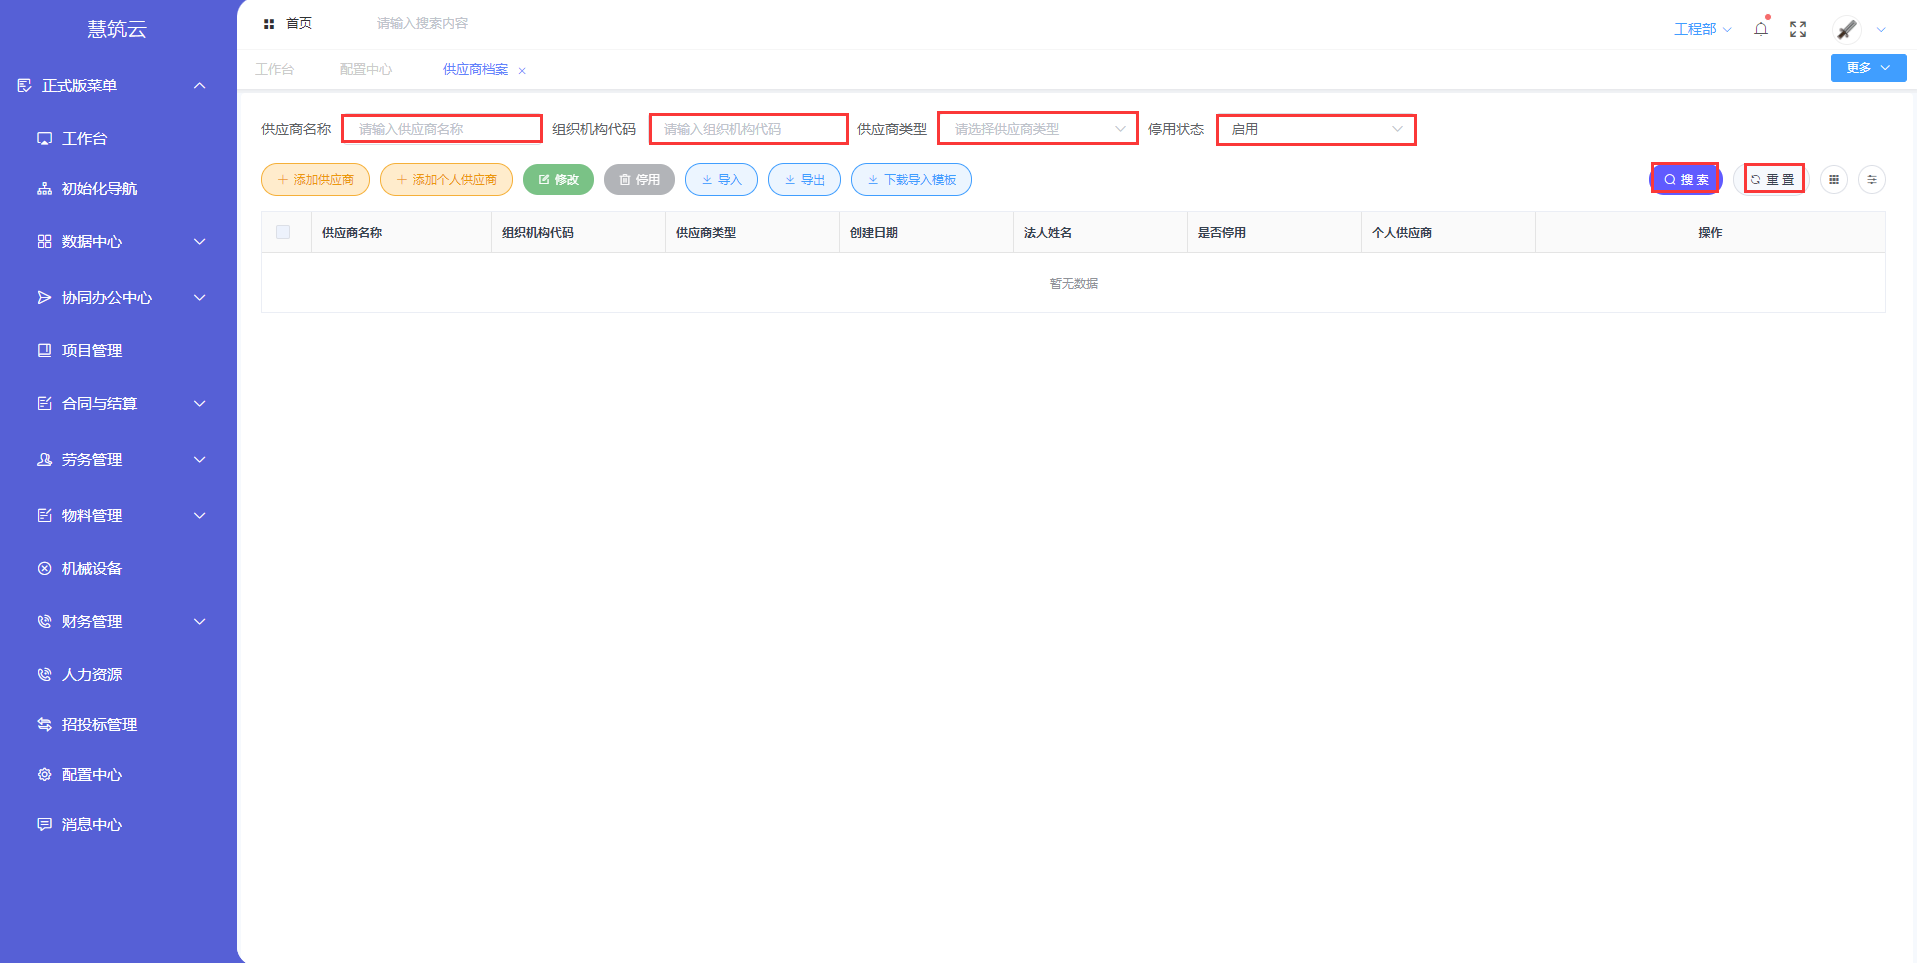Select the 供应商档案 tab
The height and width of the screenshot is (963, 1917).
[475, 70]
